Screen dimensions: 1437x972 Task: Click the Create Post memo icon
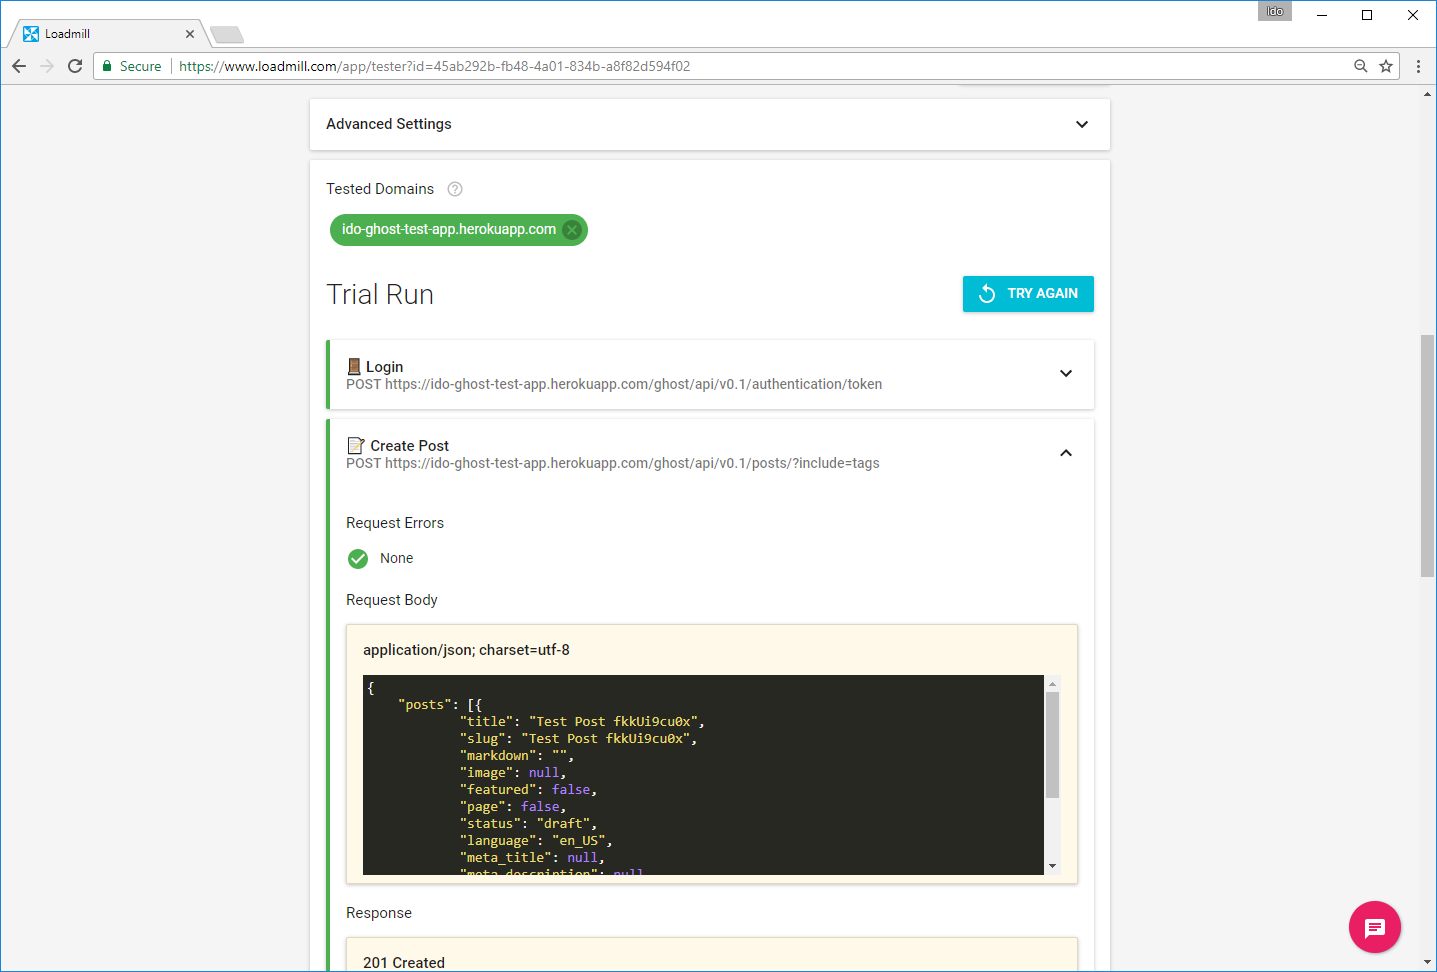pyautogui.click(x=355, y=446)
